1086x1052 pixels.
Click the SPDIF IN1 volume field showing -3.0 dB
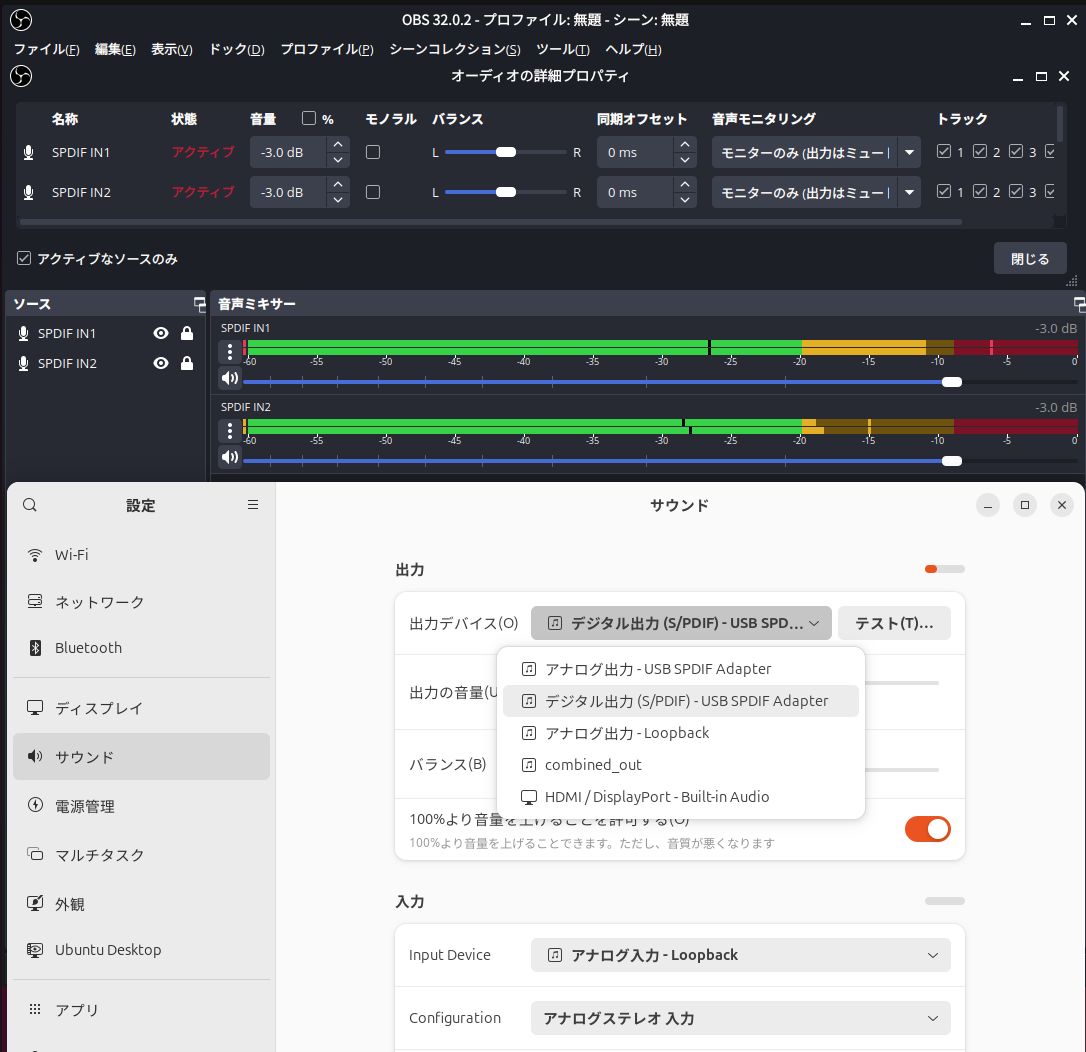[x=288, y=152]
